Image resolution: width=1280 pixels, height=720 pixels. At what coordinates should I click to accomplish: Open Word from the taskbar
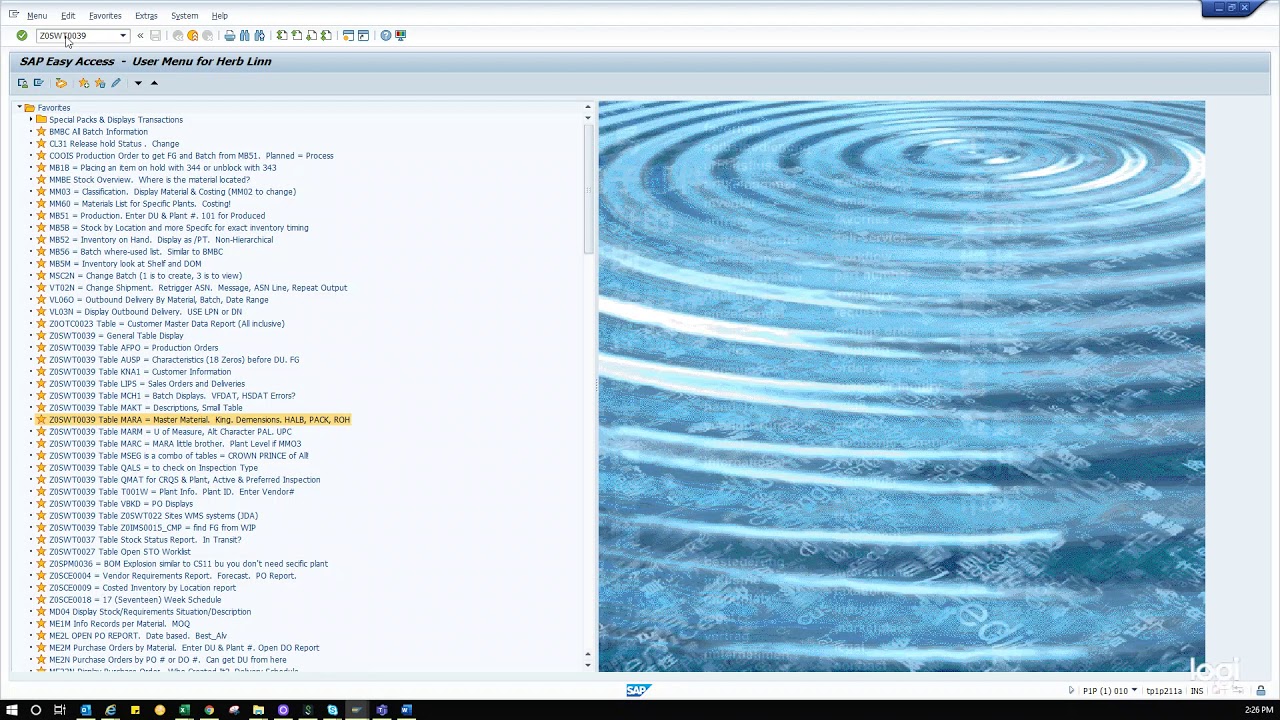coord(406,710)
